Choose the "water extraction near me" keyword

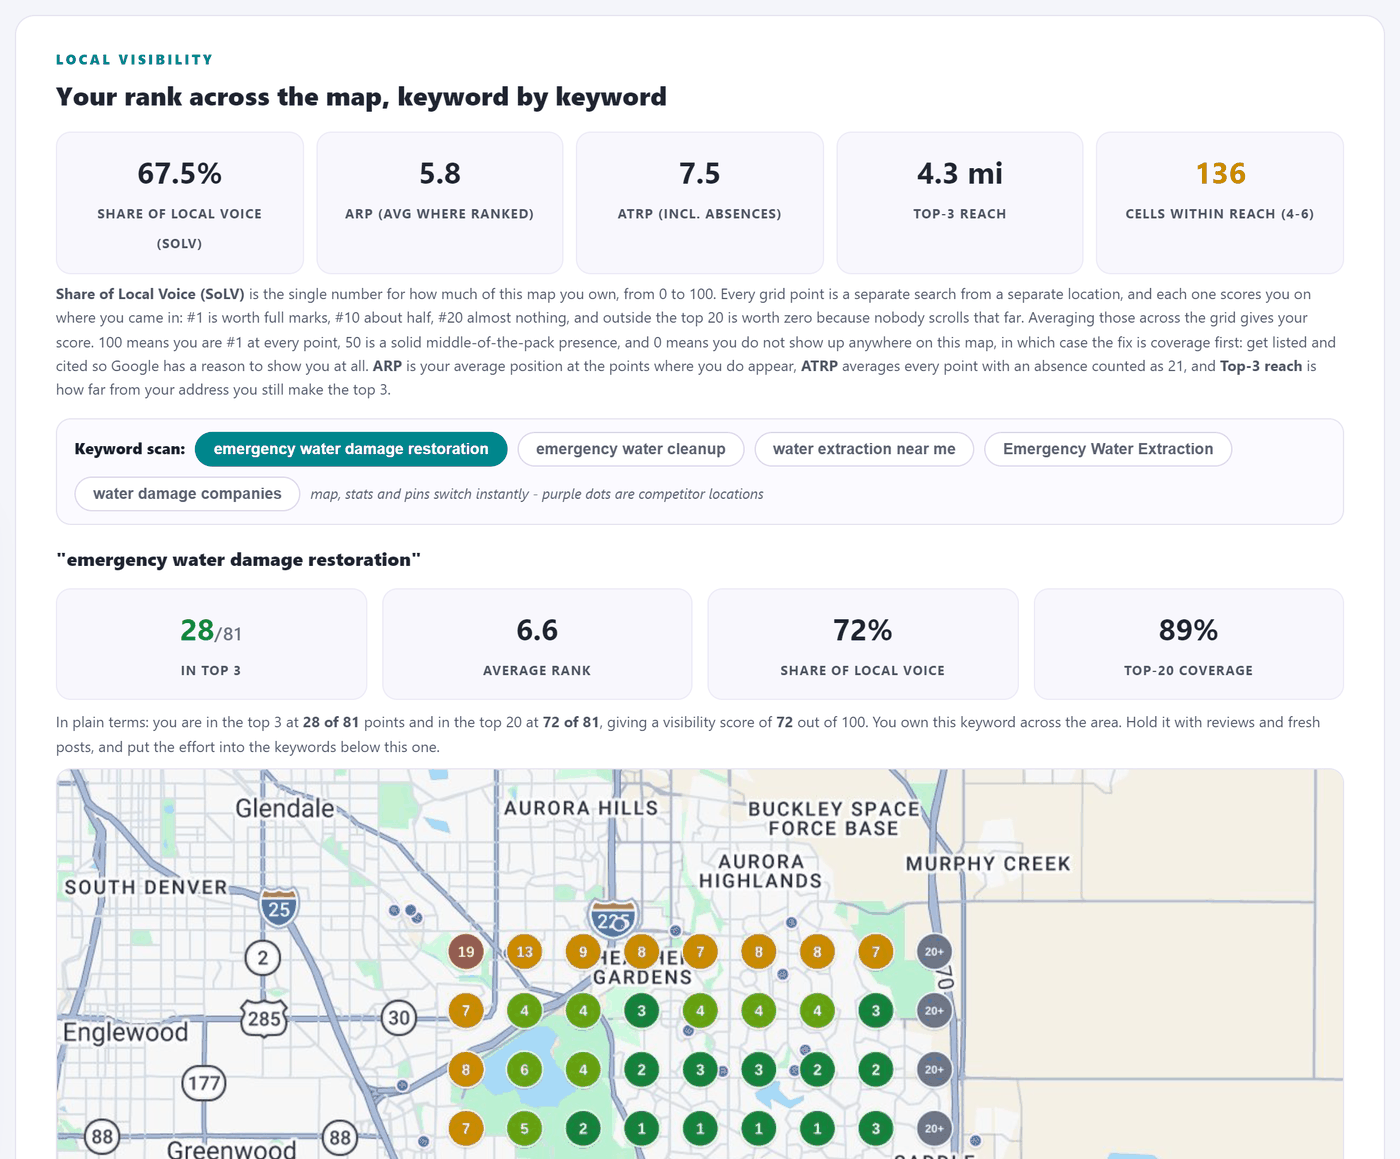pos(864,449)
